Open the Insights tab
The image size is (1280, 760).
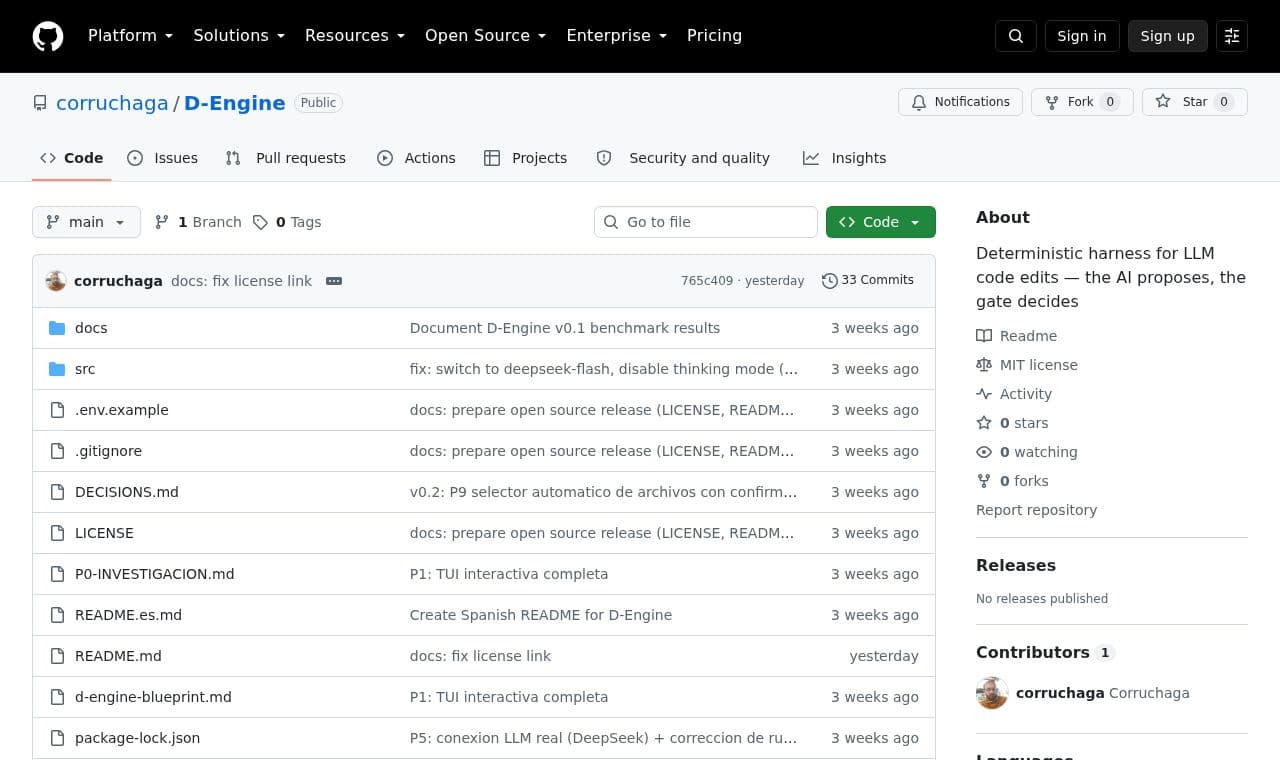click(x=845, y=158)
